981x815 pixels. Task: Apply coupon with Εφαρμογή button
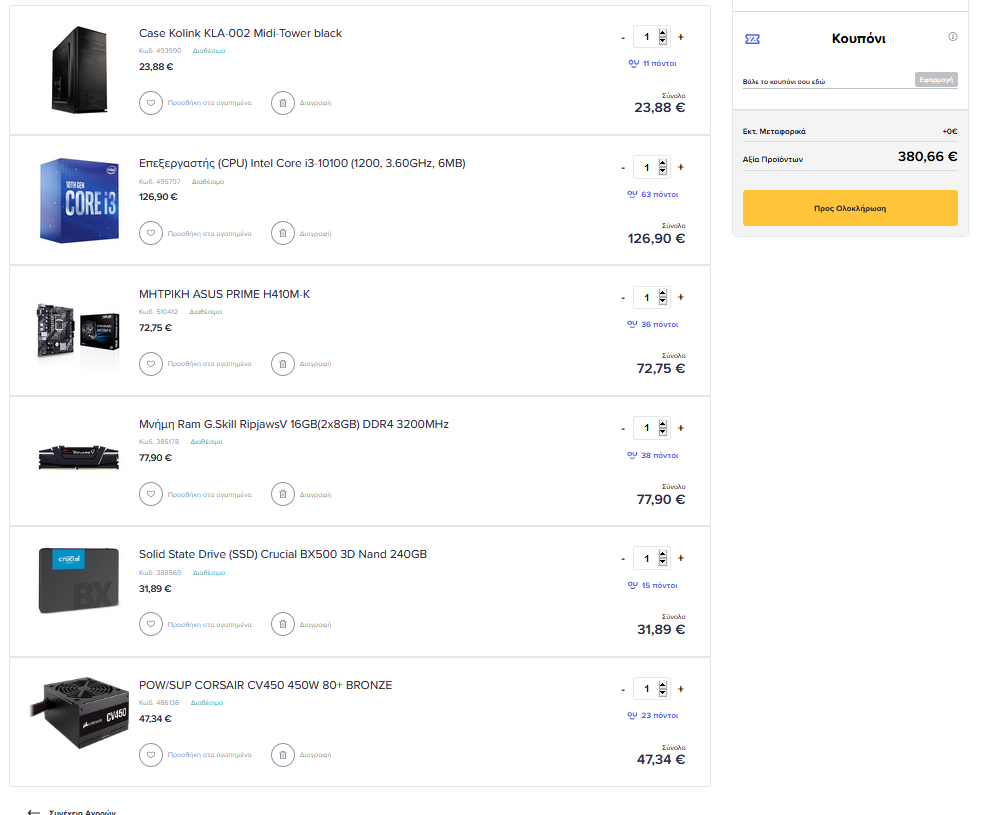936,80
